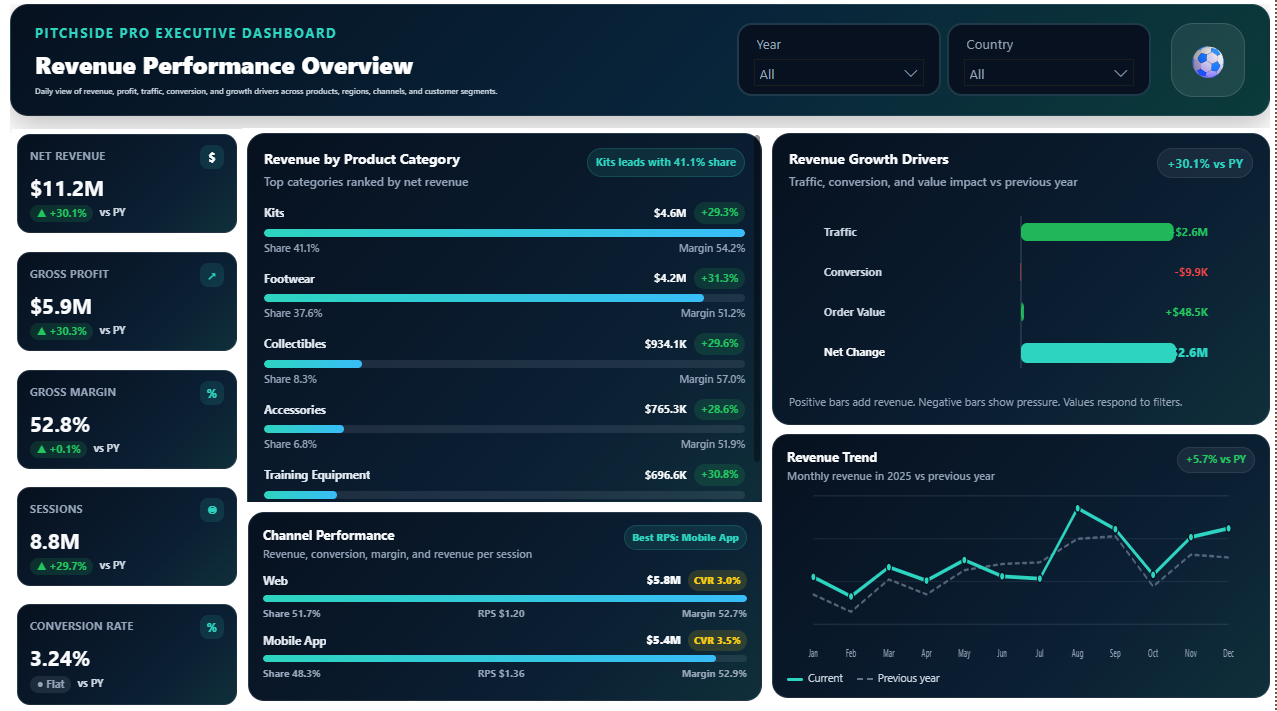Click the '52.8%' gross margin value
This screenshot has width=1277, height=711.
(x=60, y=425)
